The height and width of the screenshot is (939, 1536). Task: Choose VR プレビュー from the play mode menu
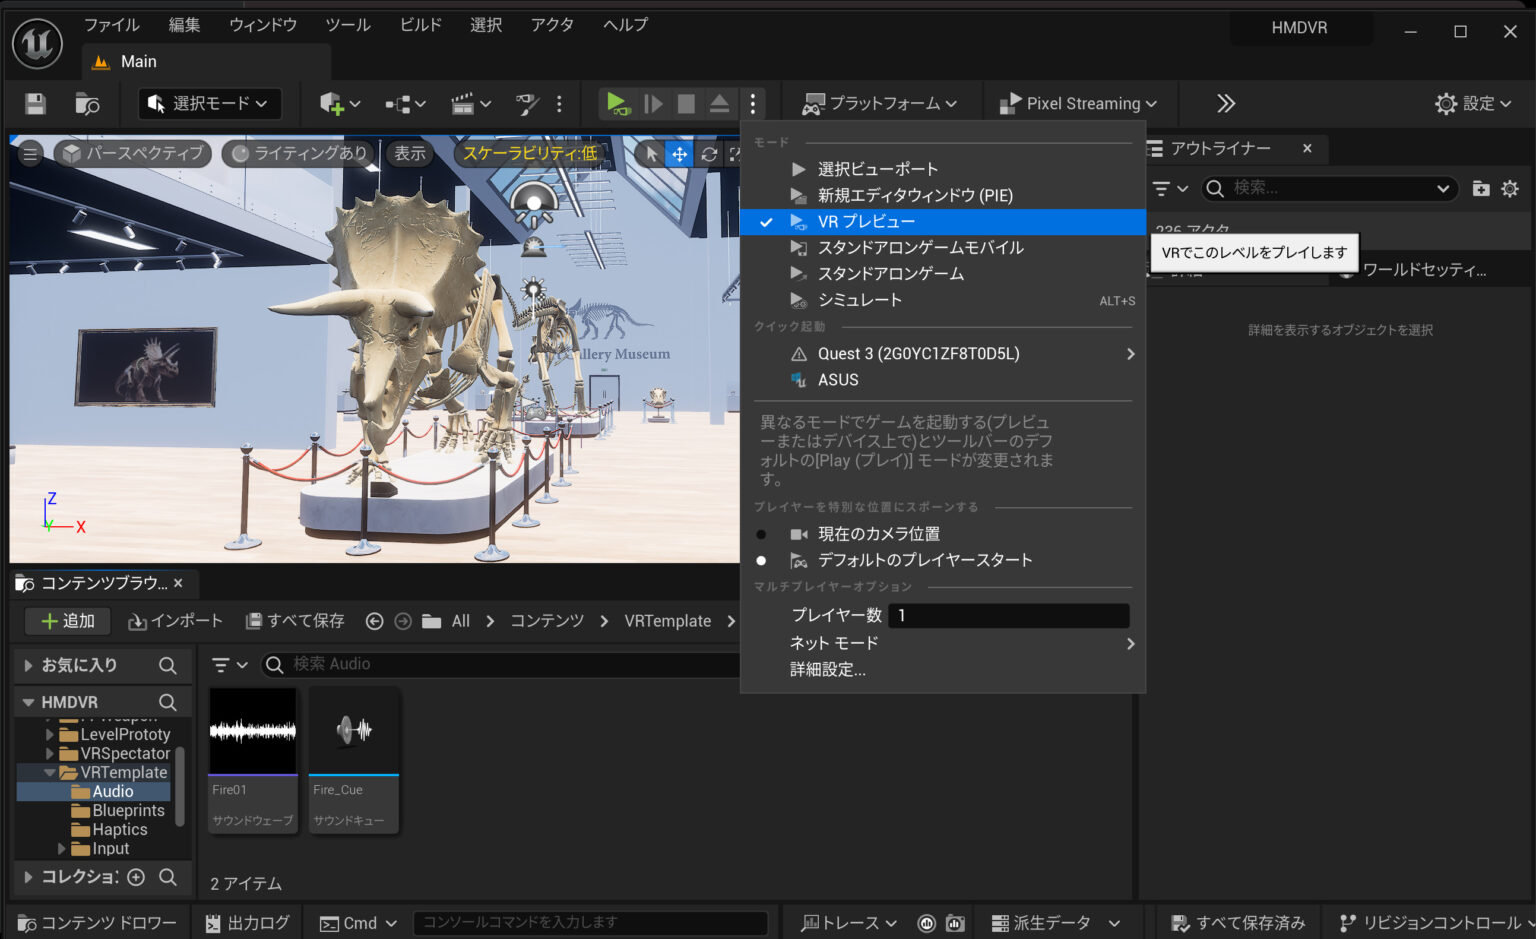(x=867, y=221)
